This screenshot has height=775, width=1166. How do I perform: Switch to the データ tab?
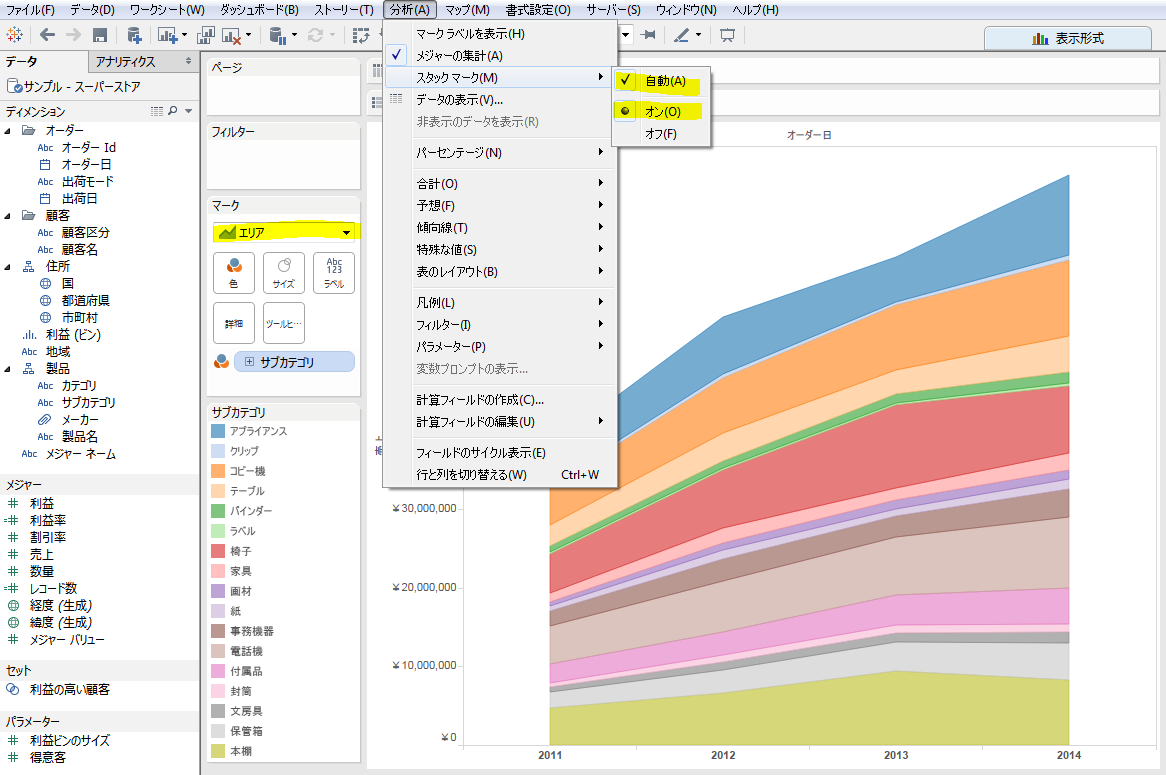(x=22, y=61)
